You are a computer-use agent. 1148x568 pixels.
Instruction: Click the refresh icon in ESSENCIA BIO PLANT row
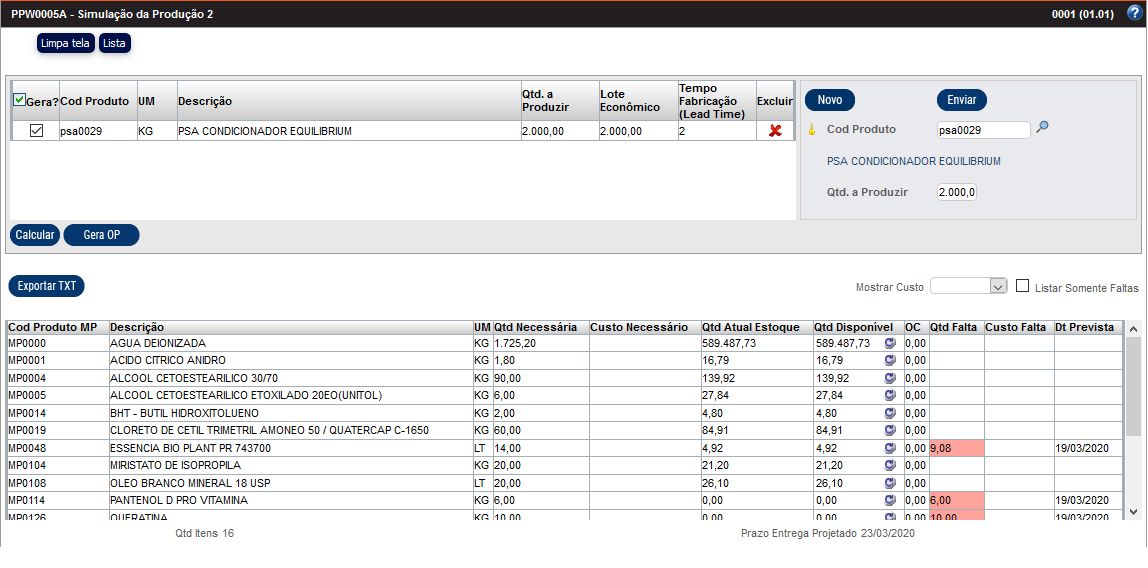coord(890,448)
